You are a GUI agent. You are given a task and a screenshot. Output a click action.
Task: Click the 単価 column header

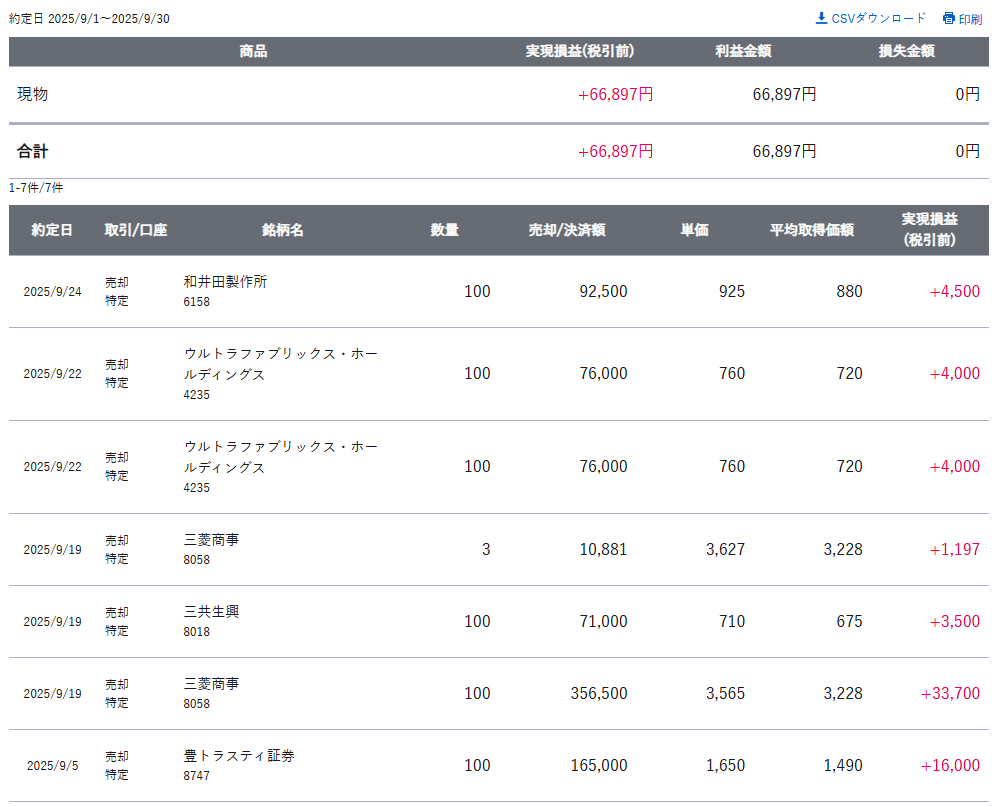[694, 230]
